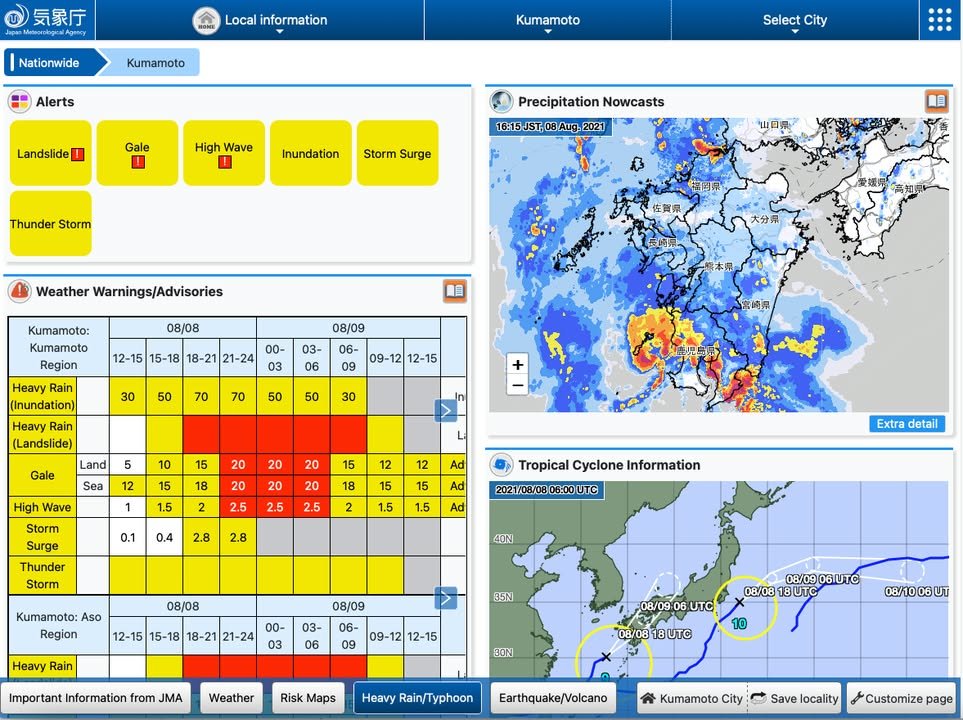
Task: Click the tropical cyclone track map
Action: coord(718,590)
